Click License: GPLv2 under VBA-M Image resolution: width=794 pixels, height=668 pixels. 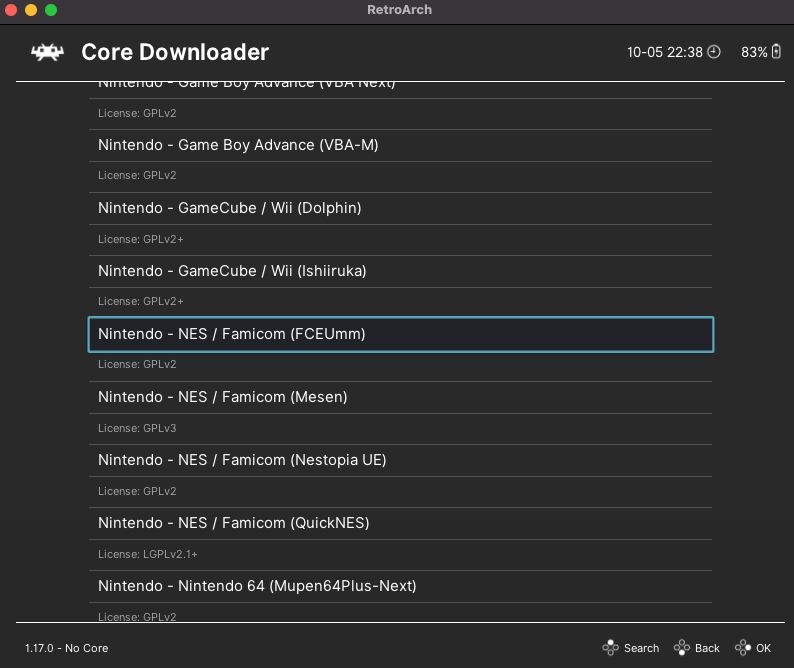[x=137, y=175]
